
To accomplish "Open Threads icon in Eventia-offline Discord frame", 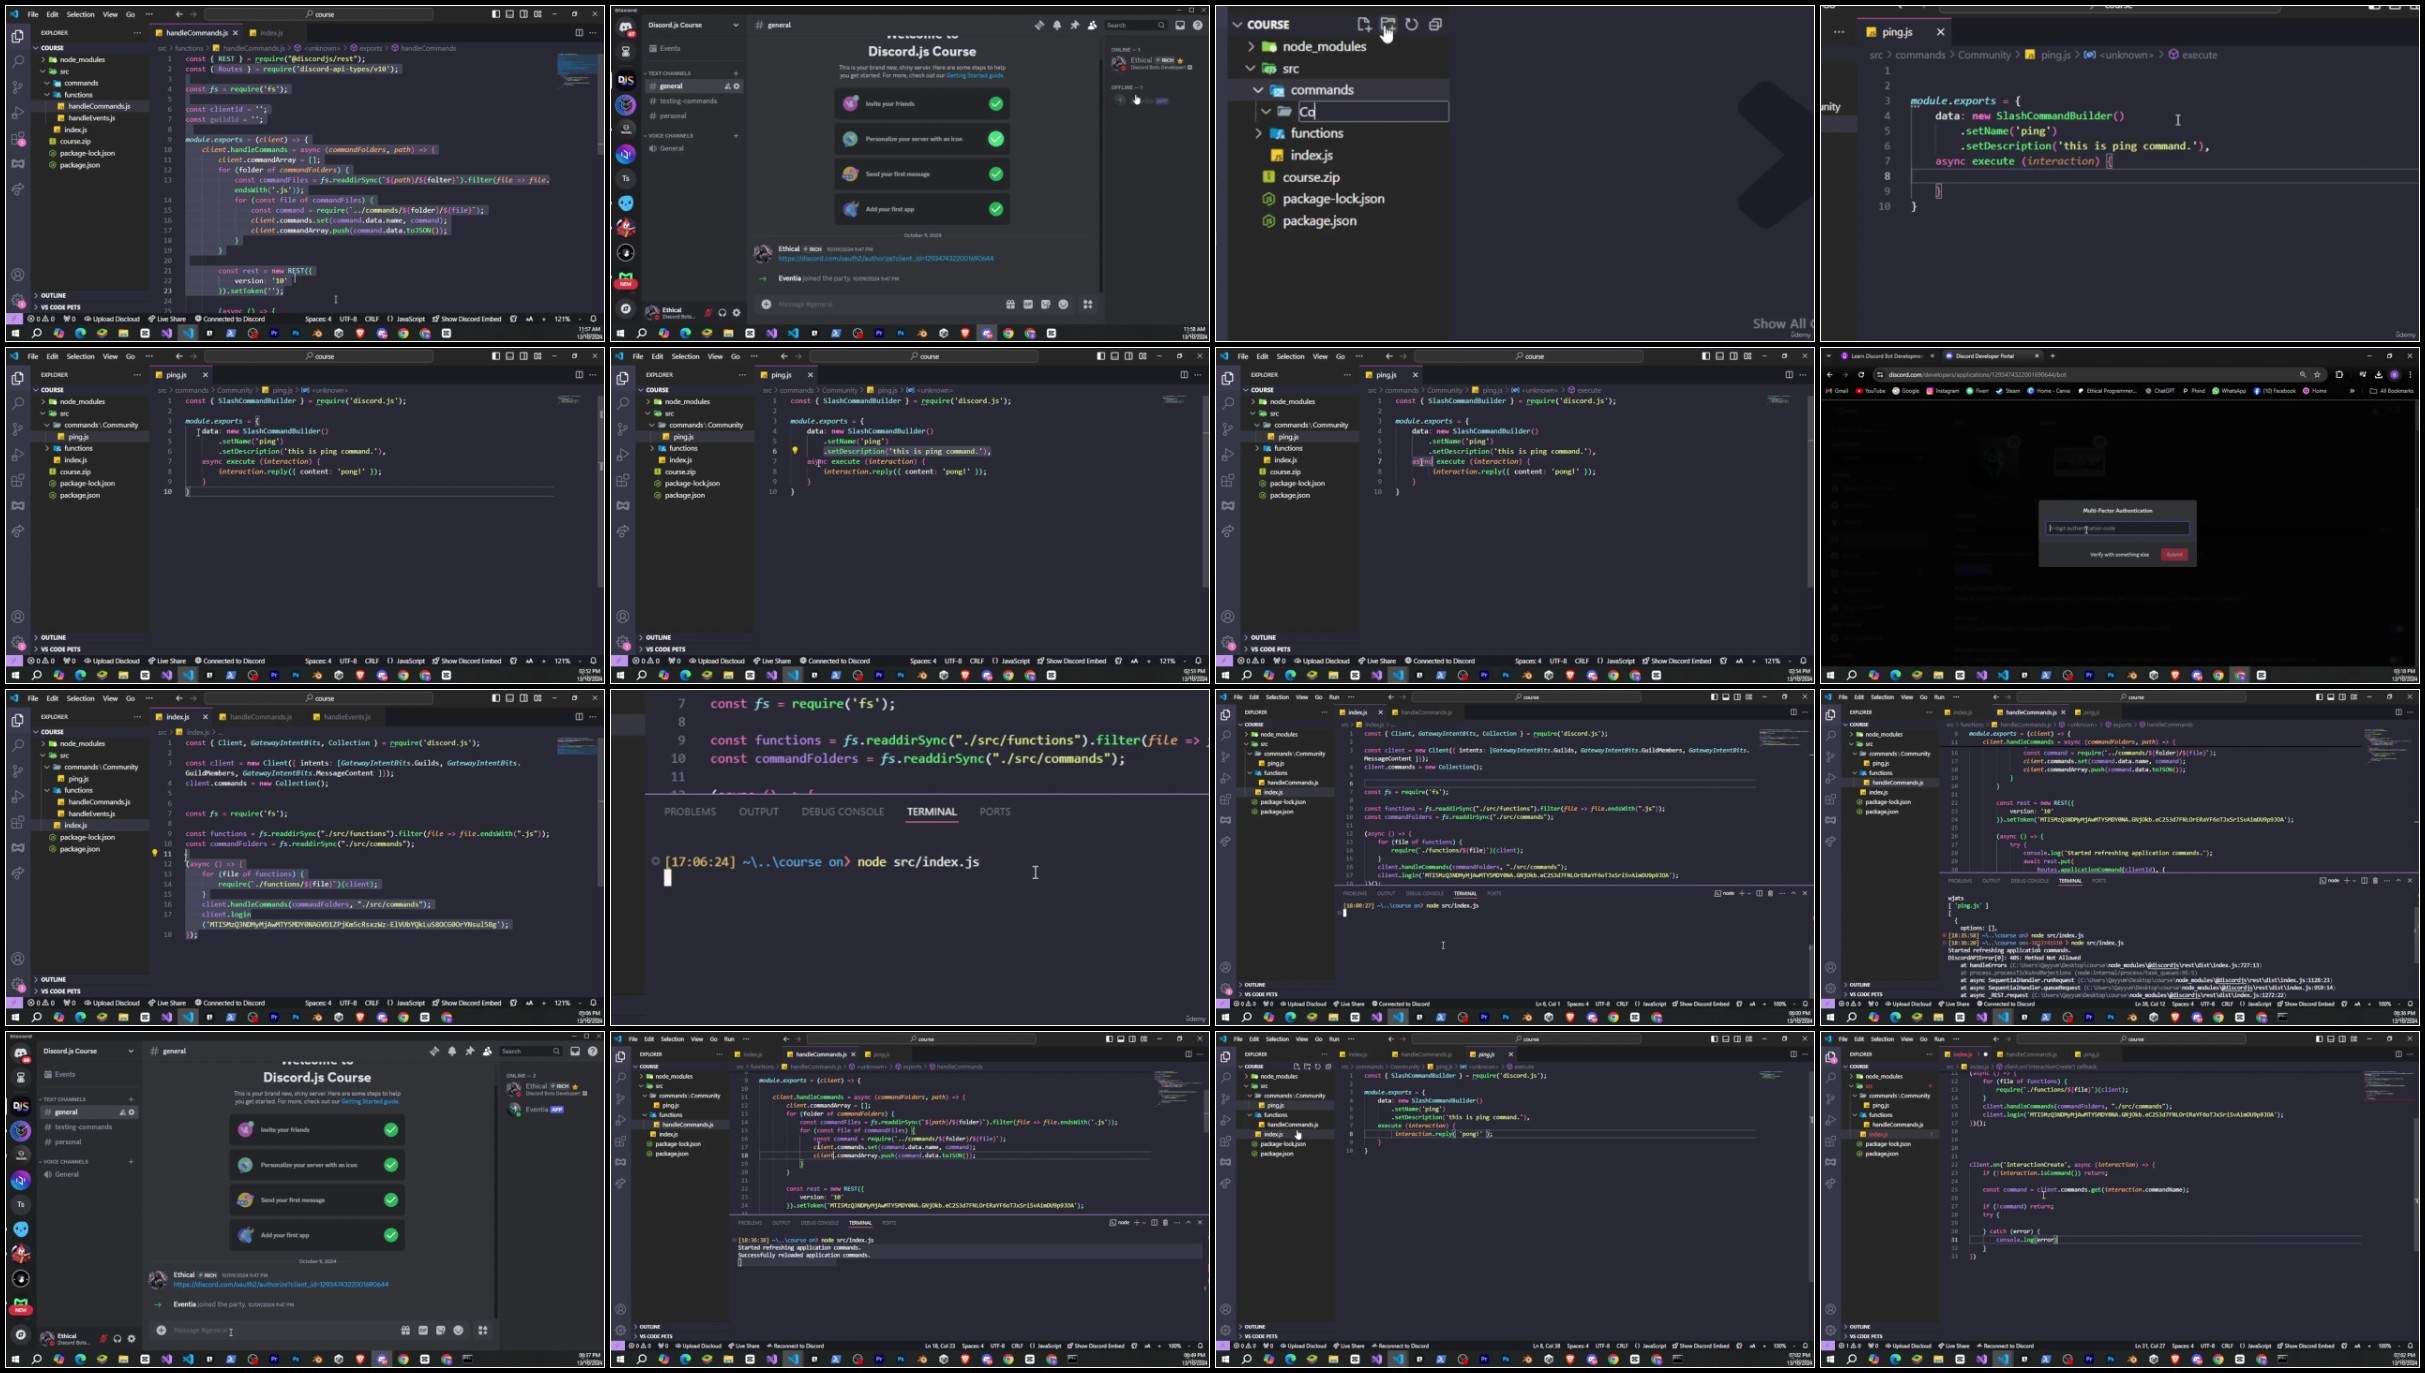I will point(1039,25).
